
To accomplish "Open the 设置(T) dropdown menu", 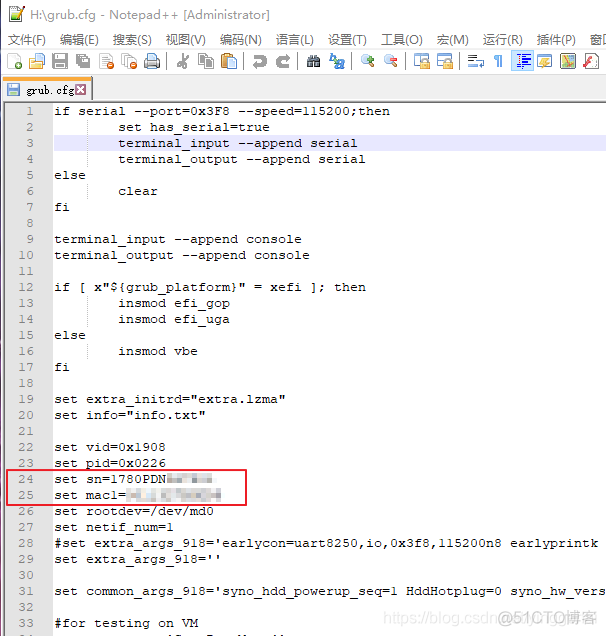I will (x=347, y=40).
